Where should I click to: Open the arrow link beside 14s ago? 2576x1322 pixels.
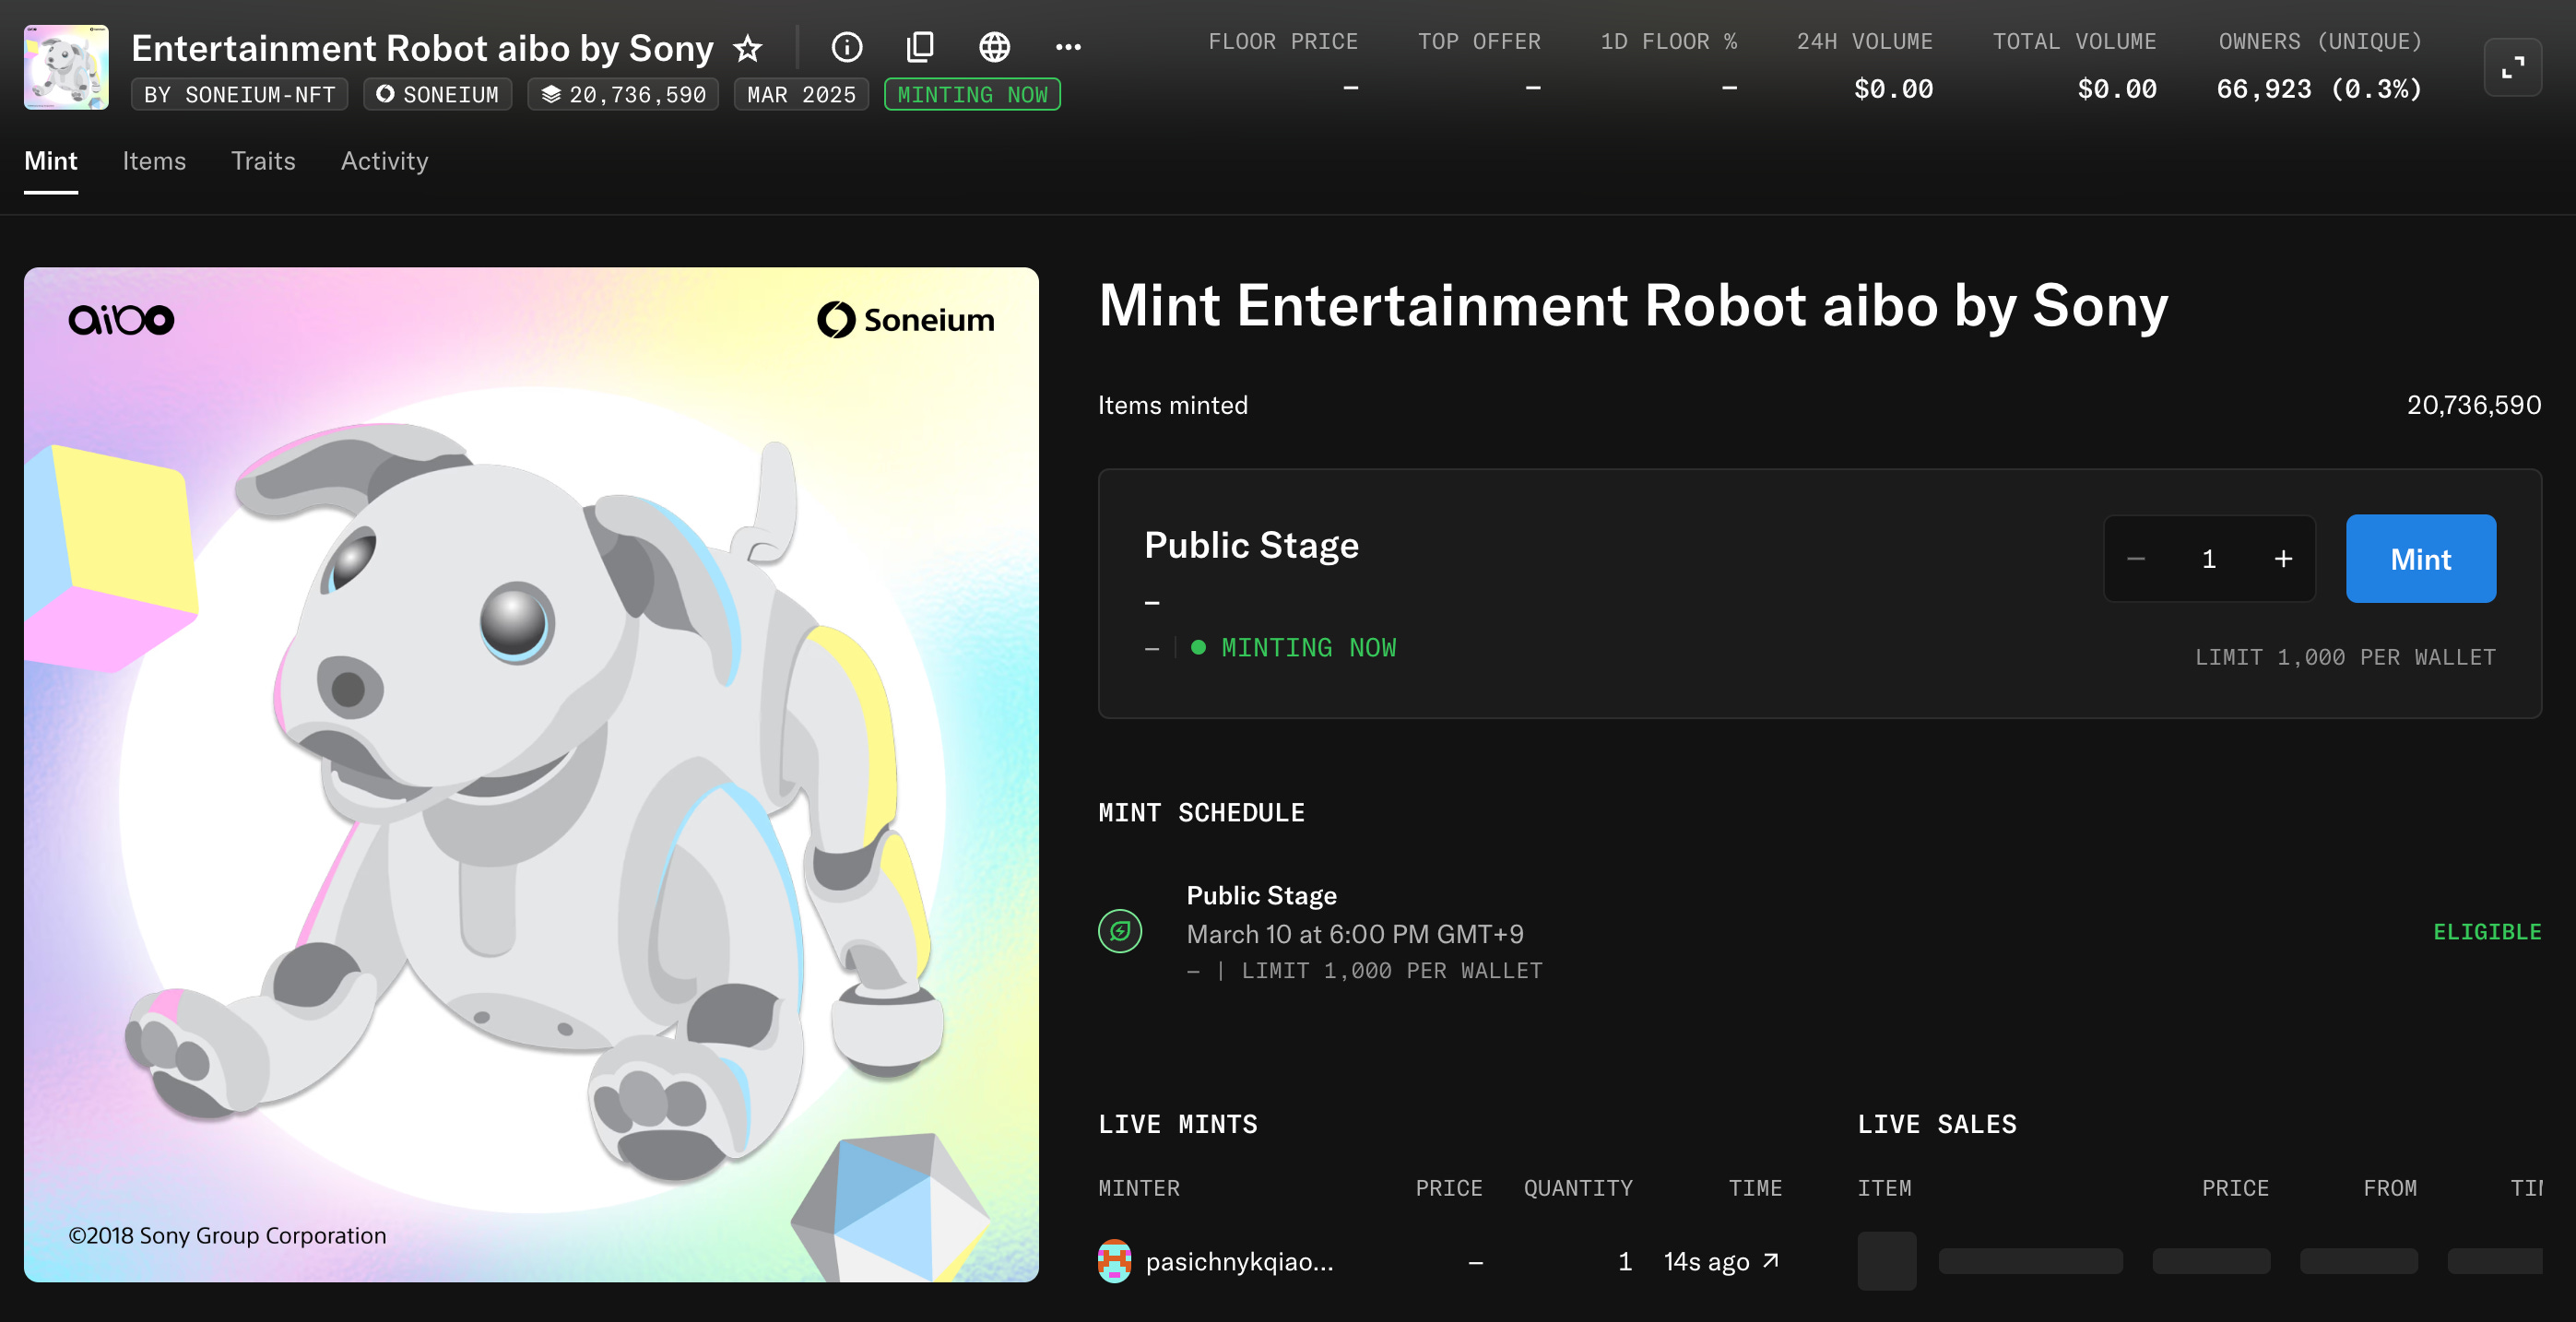tap(1771, 1261)
